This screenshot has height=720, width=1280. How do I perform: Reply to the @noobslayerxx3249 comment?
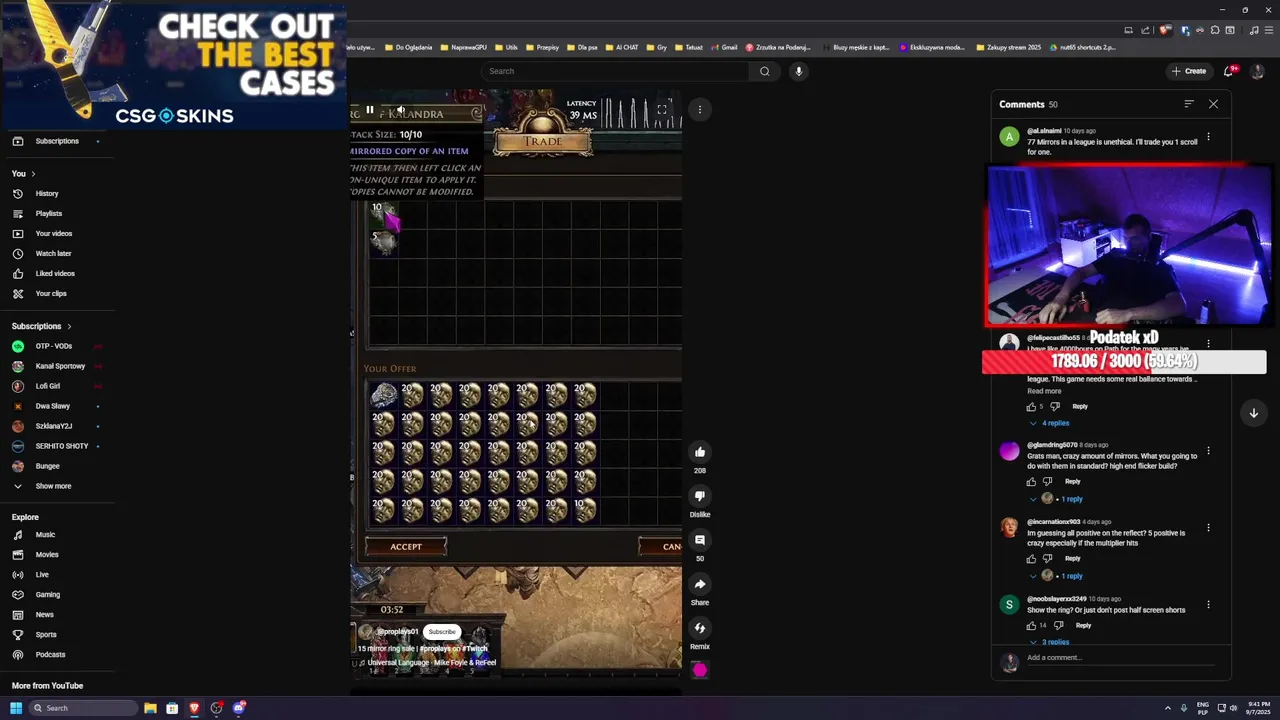1083,626
